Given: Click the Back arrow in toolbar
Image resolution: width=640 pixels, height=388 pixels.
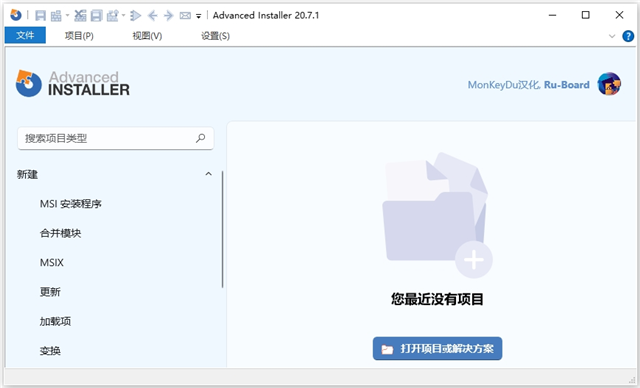Looking at the screenshot, I should (x=153, y=16).
